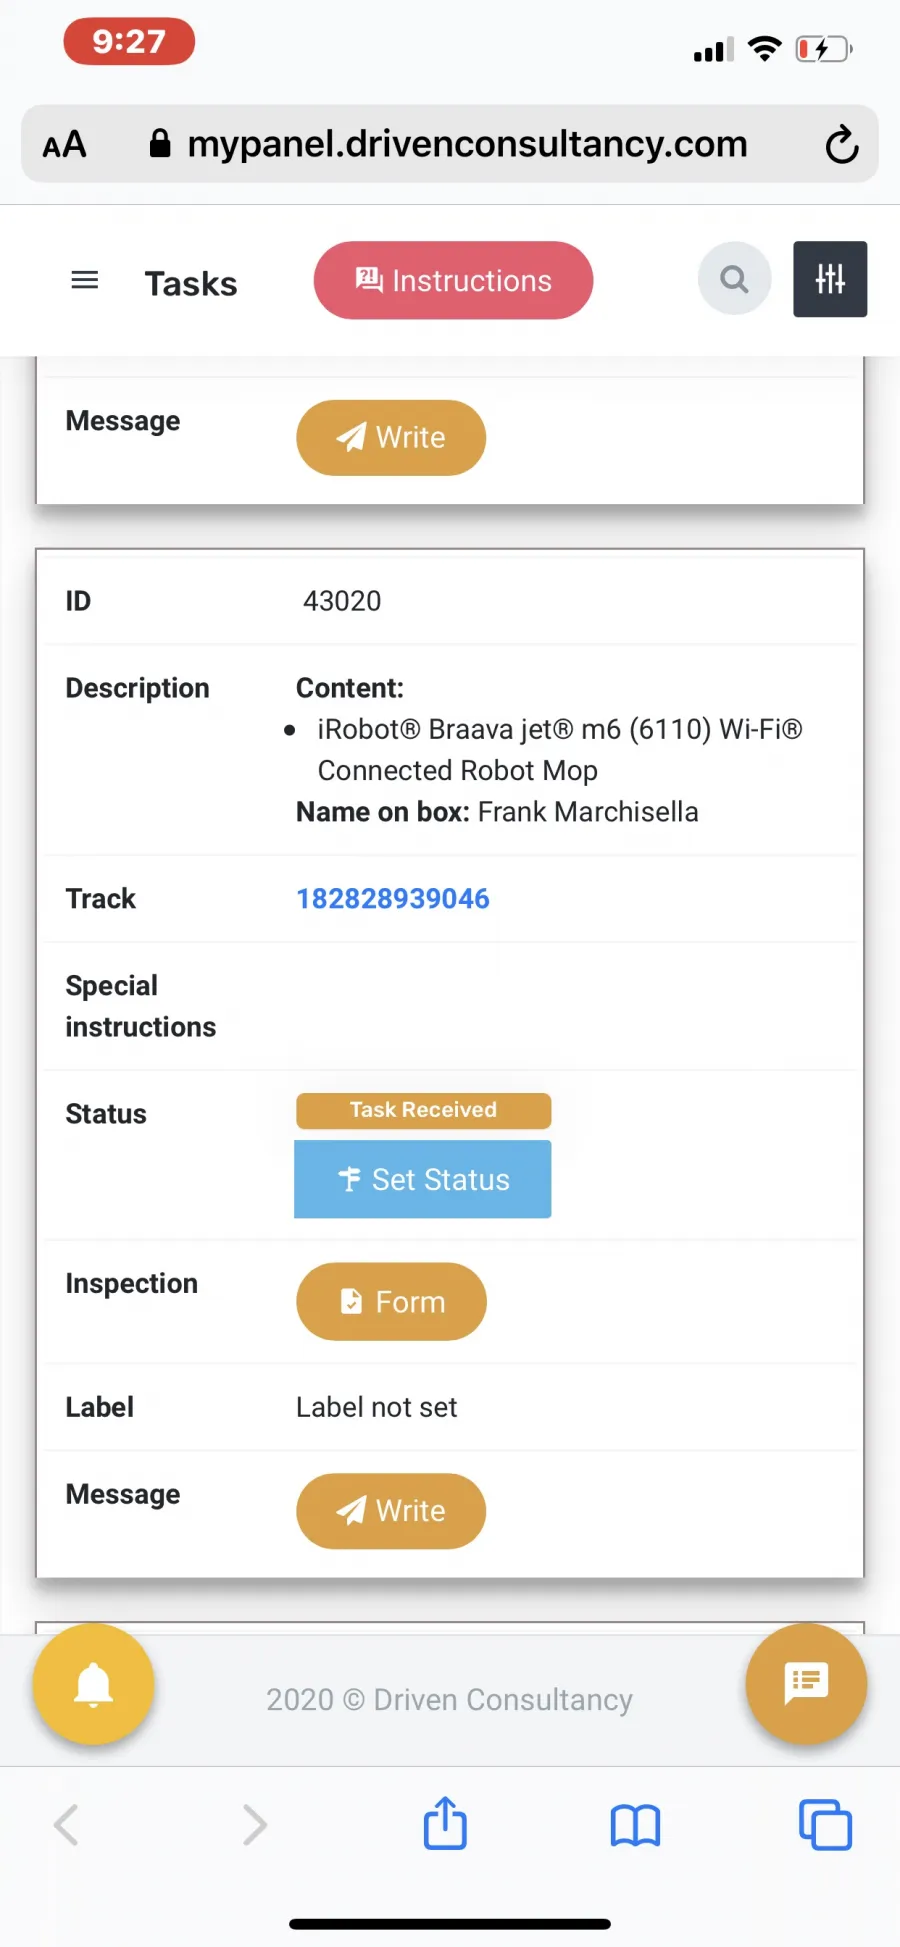Image resolution: width=900 pixels, height=1947 pixels.
Task: Open the Instructions button
Action: tap(453, 280)
